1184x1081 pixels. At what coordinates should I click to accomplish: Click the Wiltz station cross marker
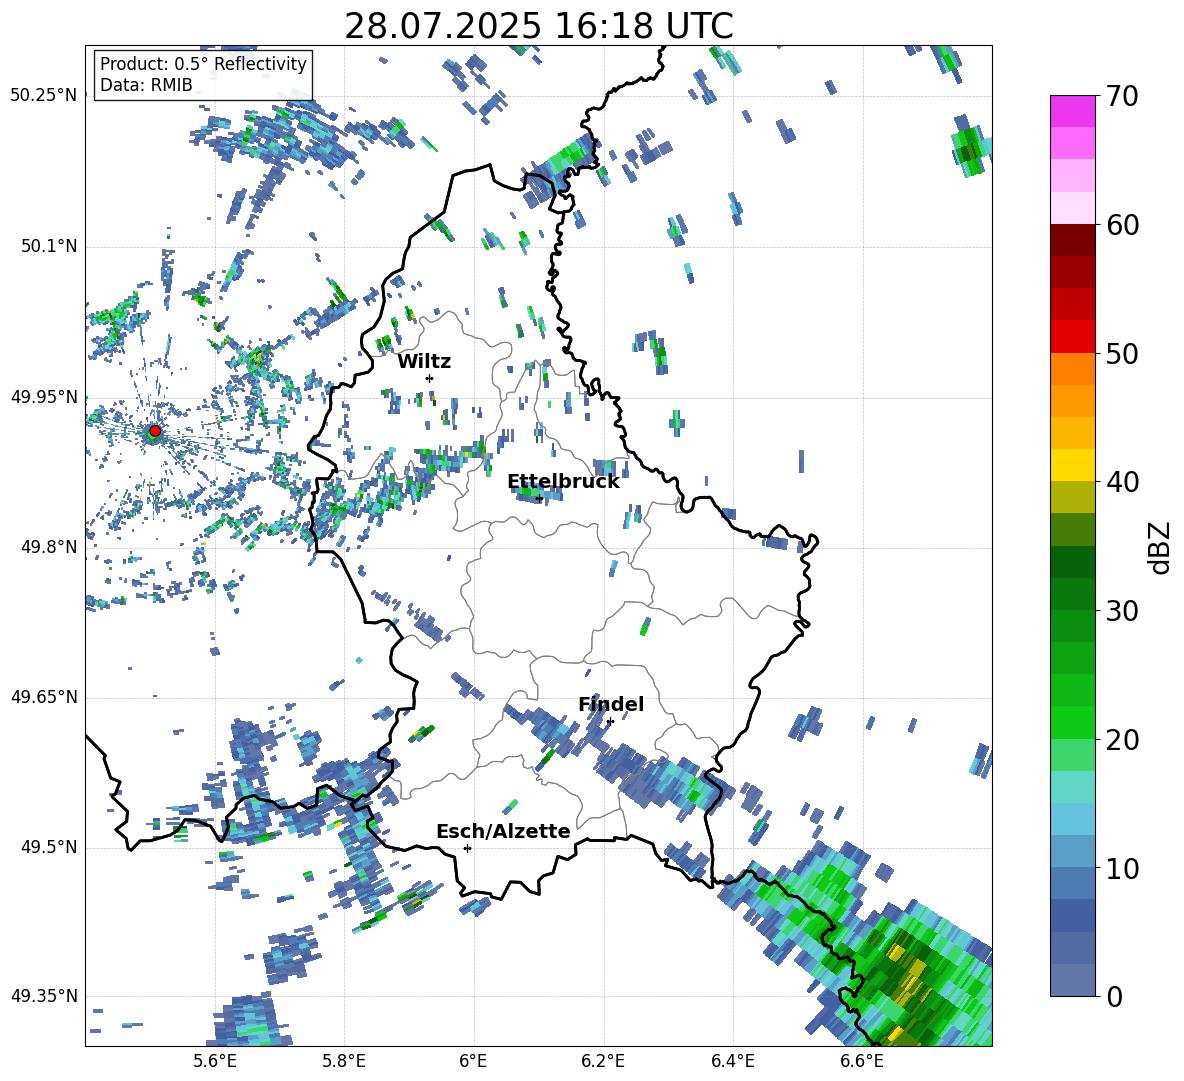tap(430, 378)
